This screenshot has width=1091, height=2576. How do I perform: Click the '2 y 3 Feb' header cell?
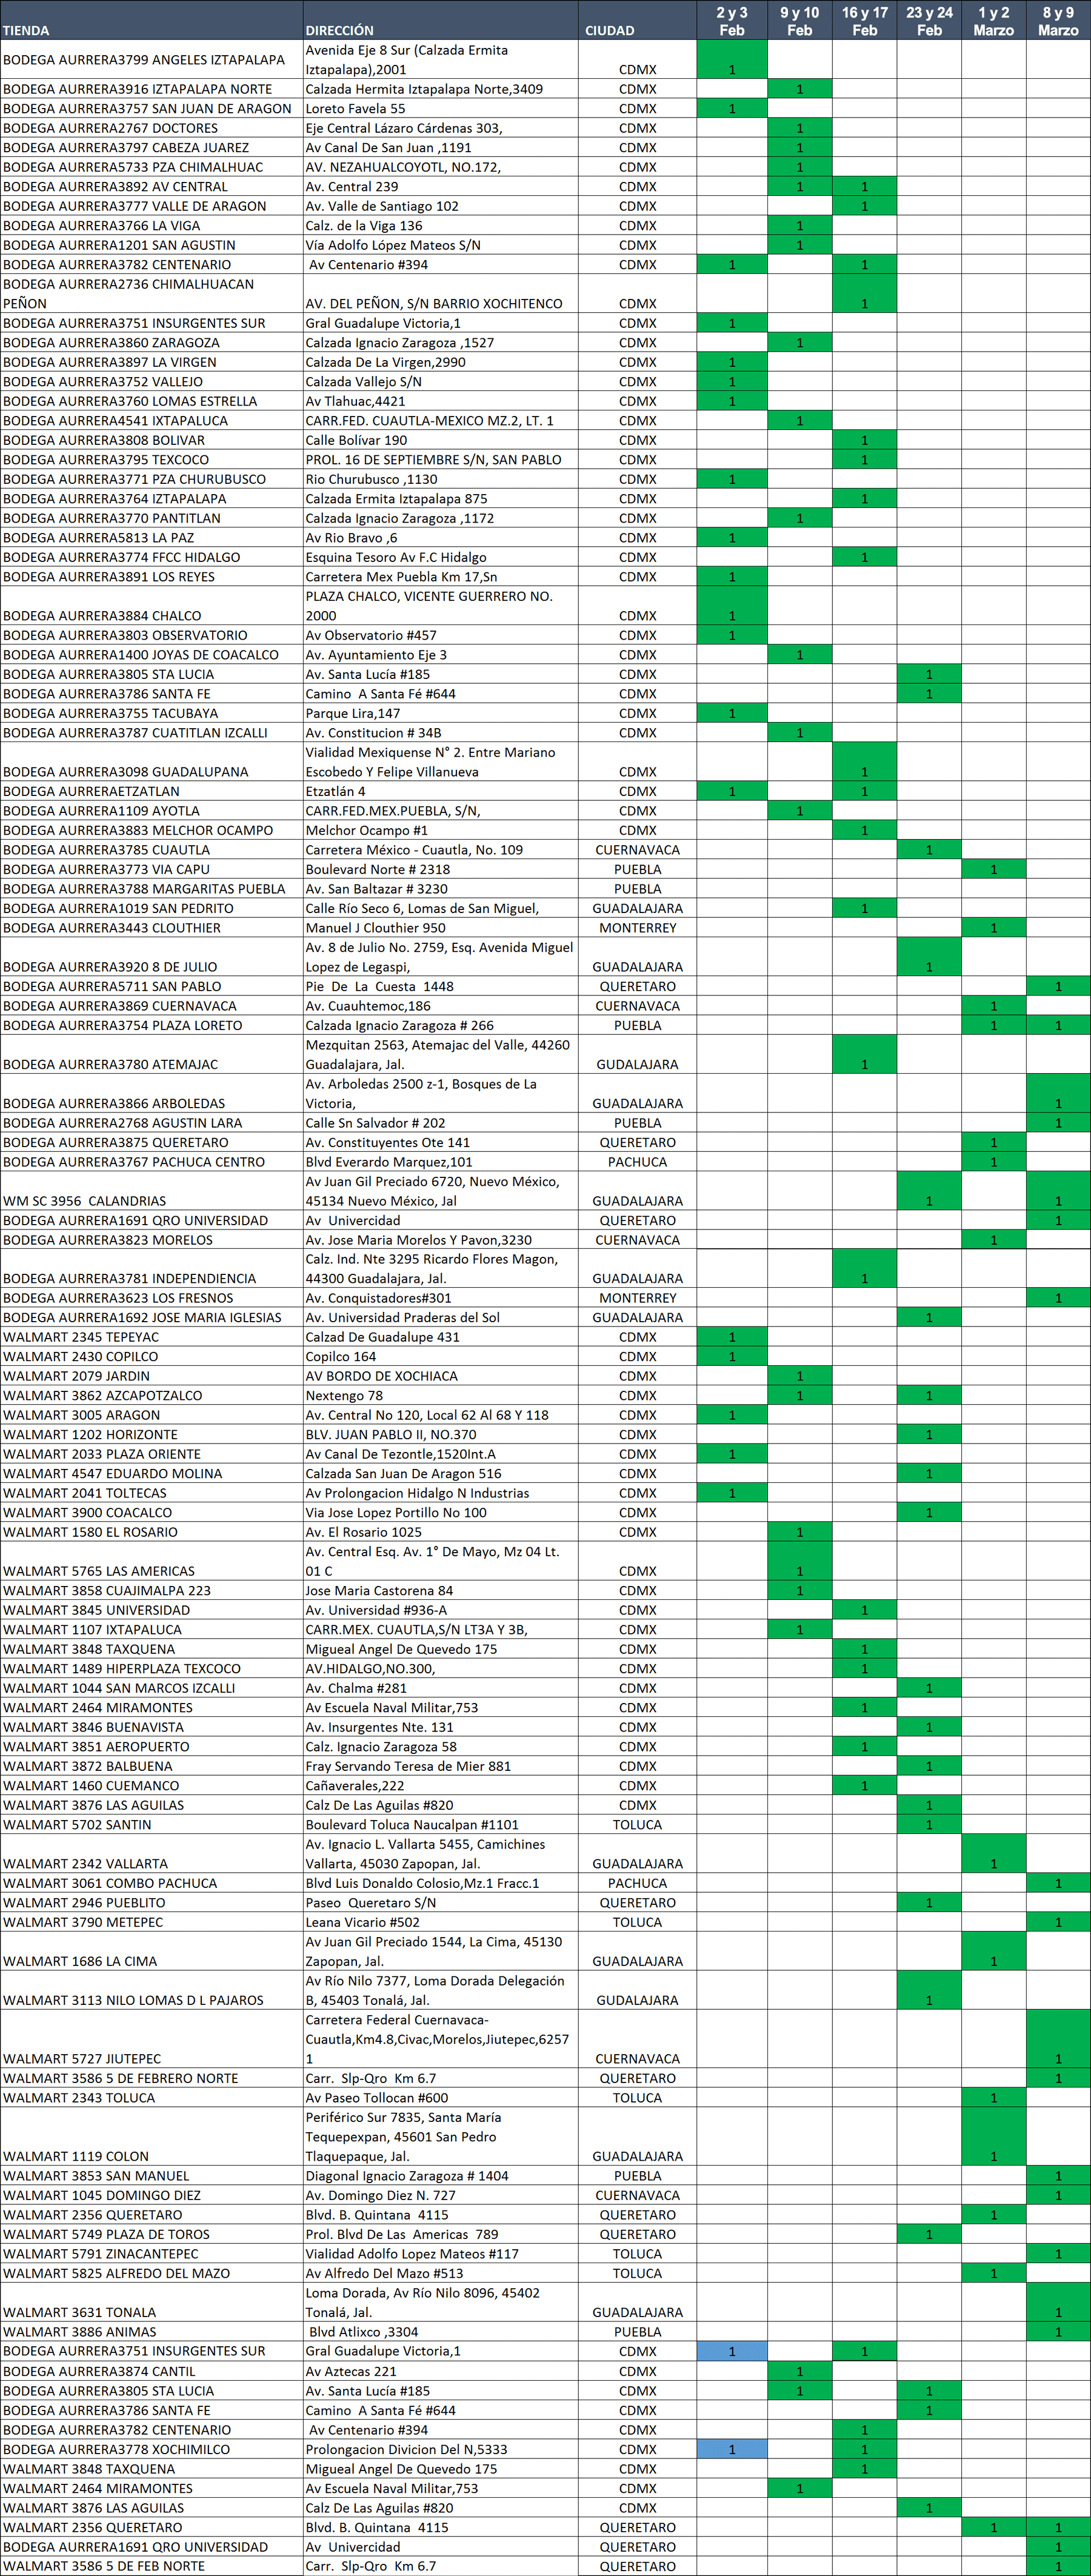point(732,20)
